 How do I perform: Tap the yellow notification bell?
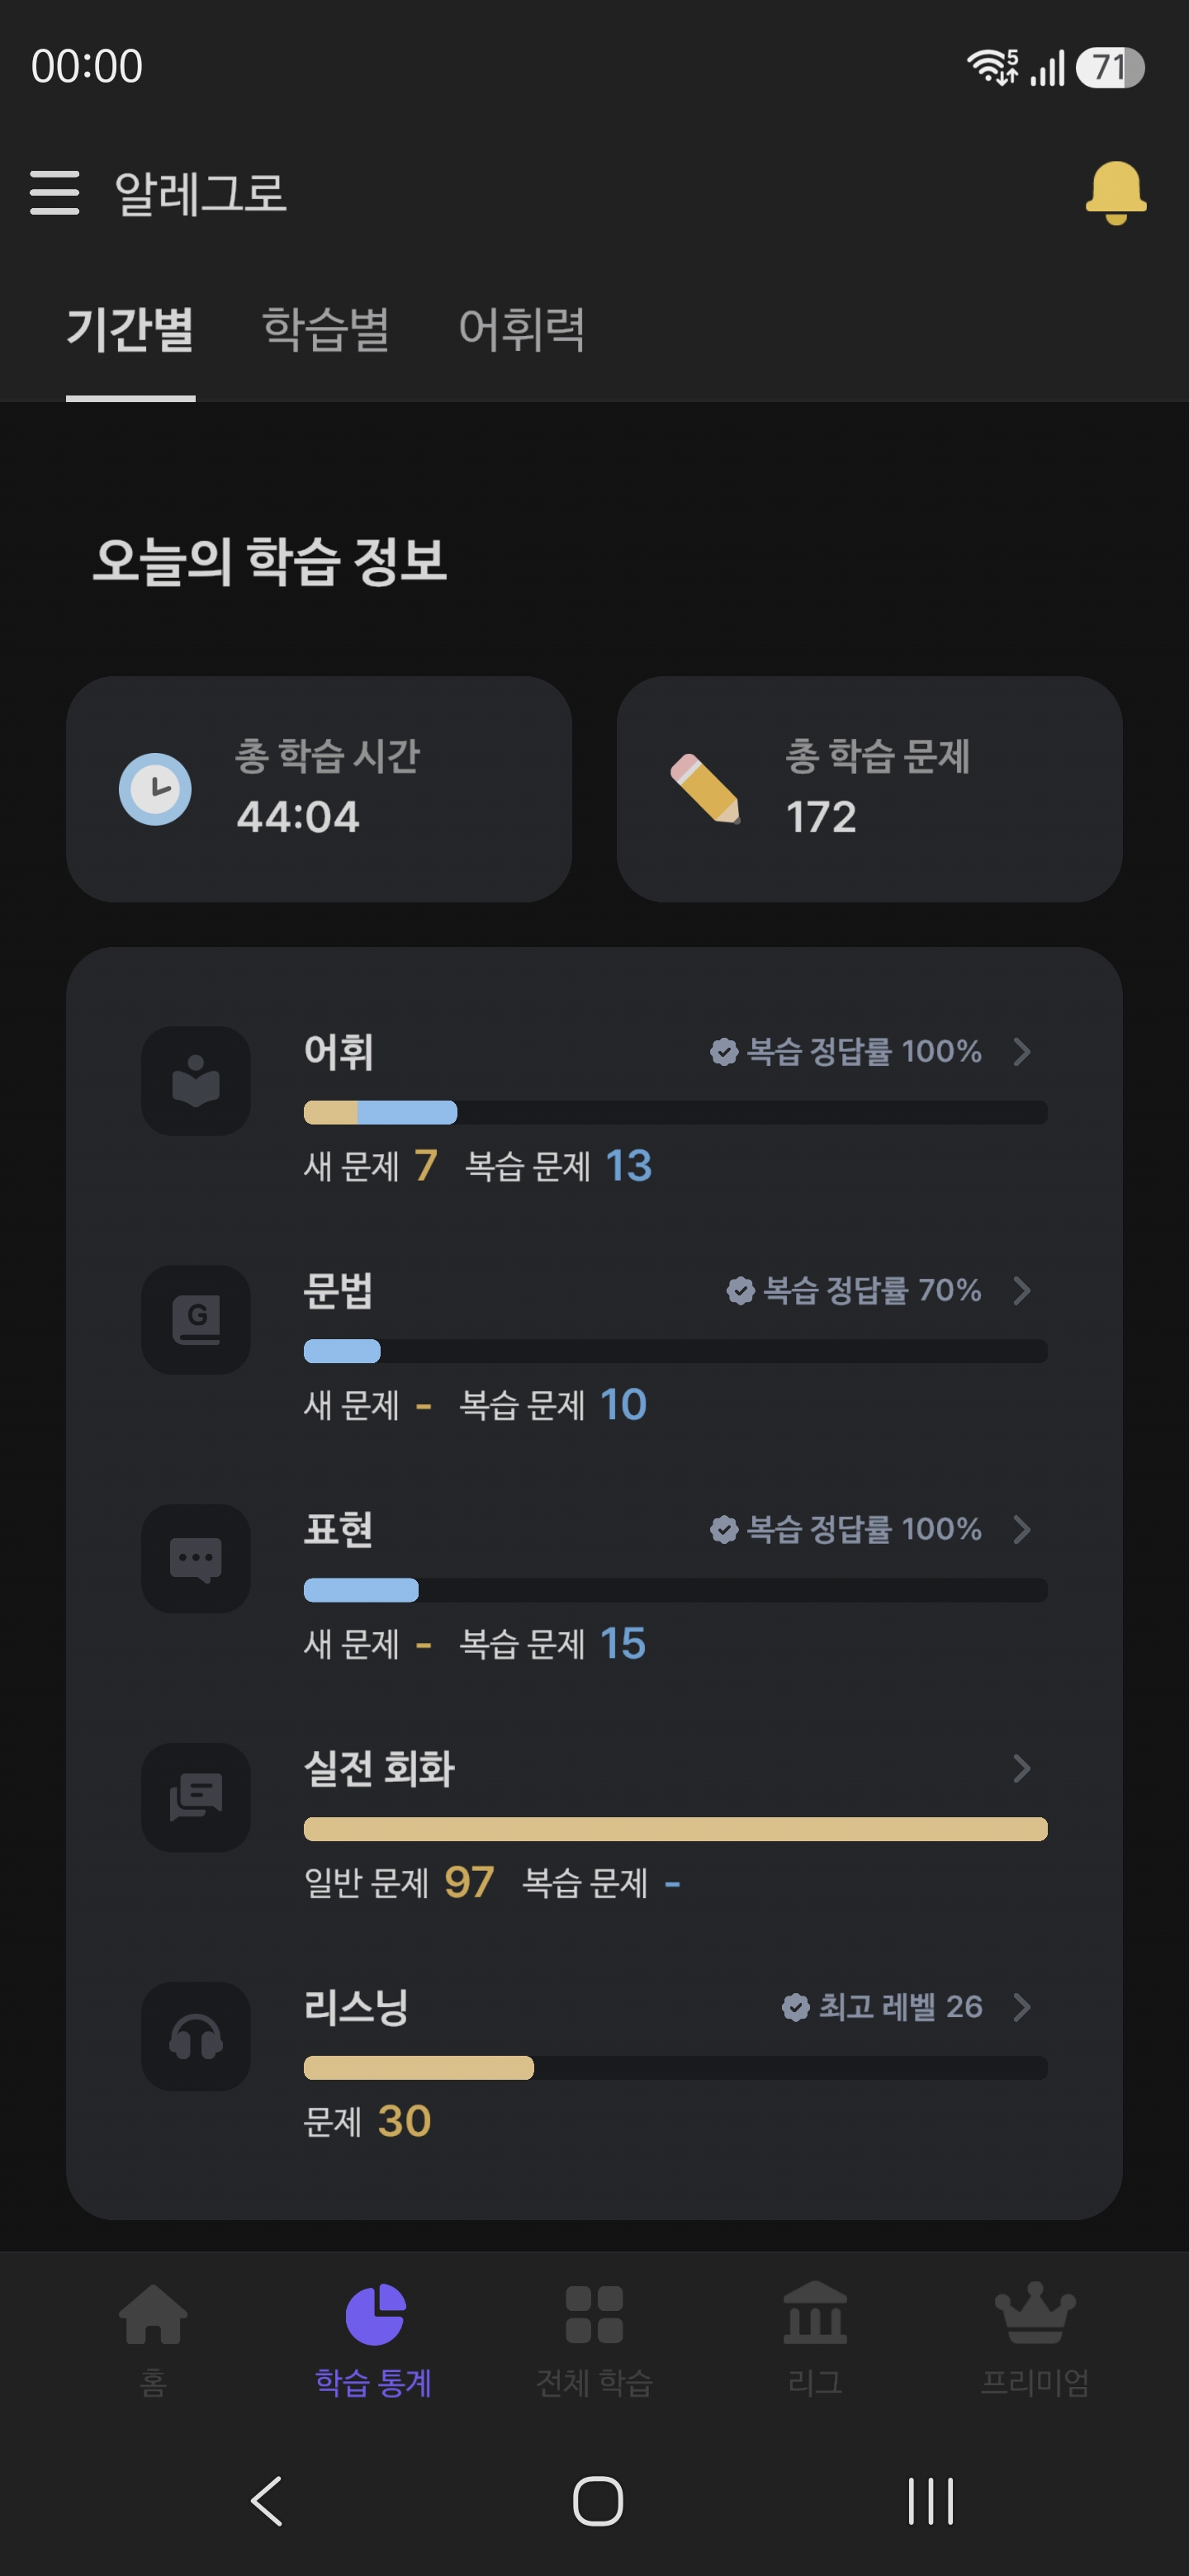[x=1115, y=192]
